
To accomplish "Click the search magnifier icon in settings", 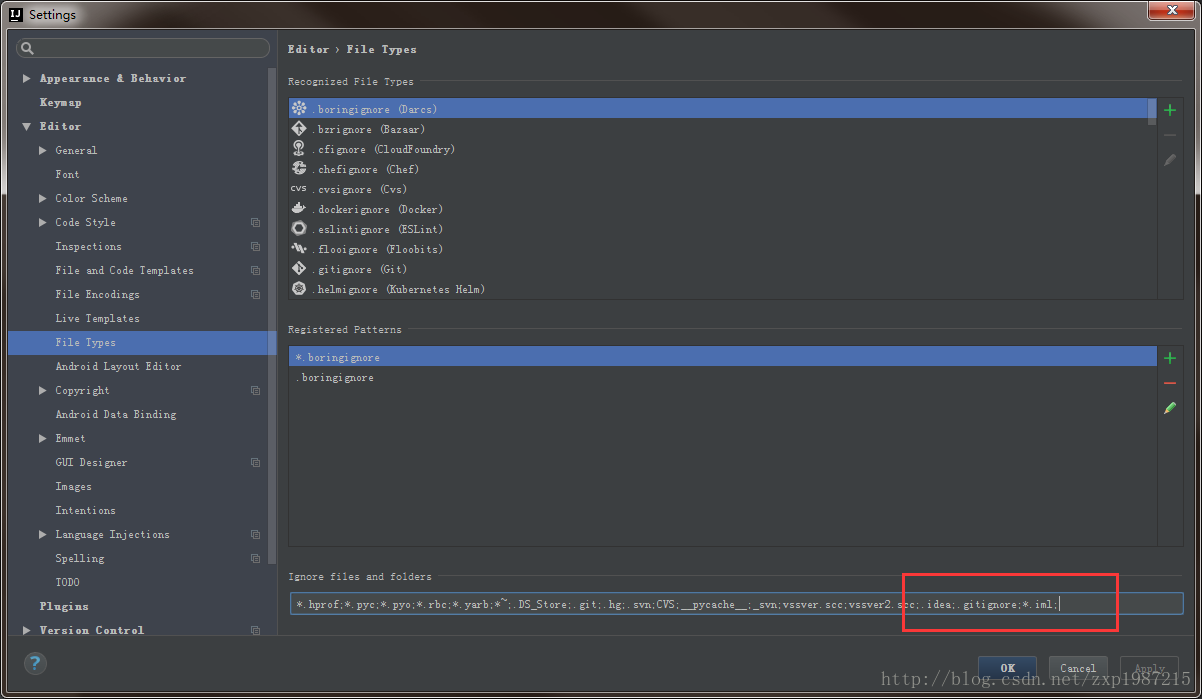I will click(x=28, y=48).
